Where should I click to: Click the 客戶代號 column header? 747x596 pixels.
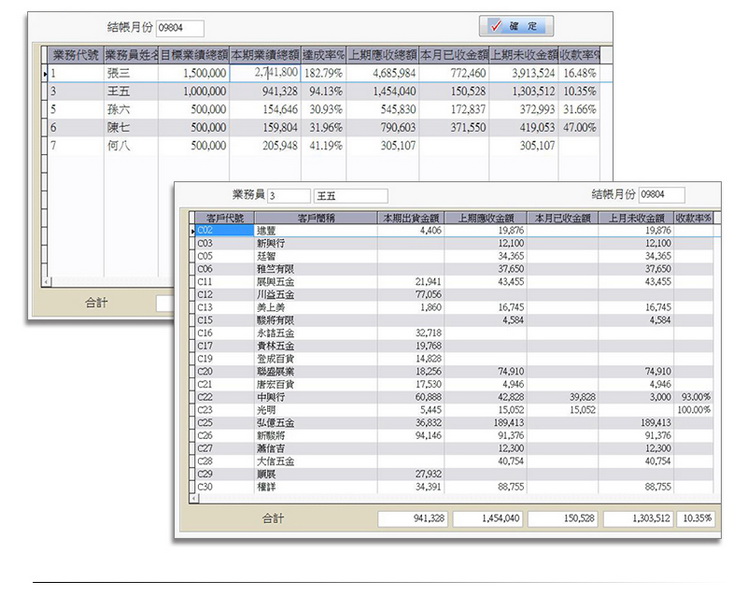pos(223,217)
